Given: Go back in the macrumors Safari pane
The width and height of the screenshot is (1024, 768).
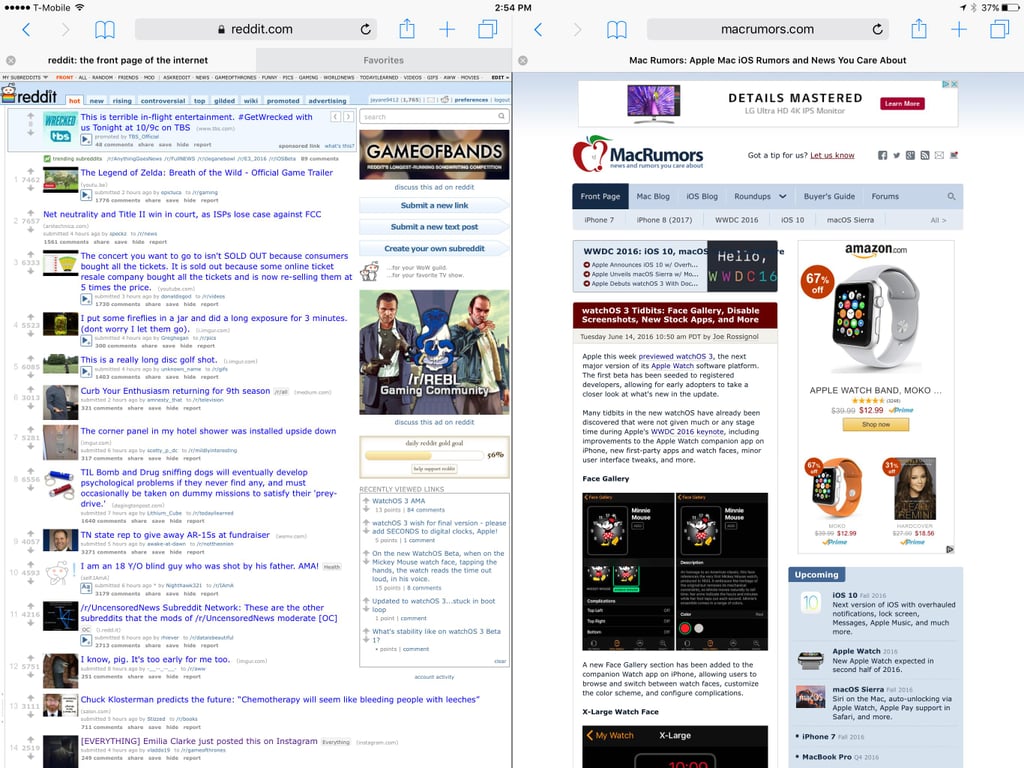Looking at the screenshot, I should (x=538, y=29).
